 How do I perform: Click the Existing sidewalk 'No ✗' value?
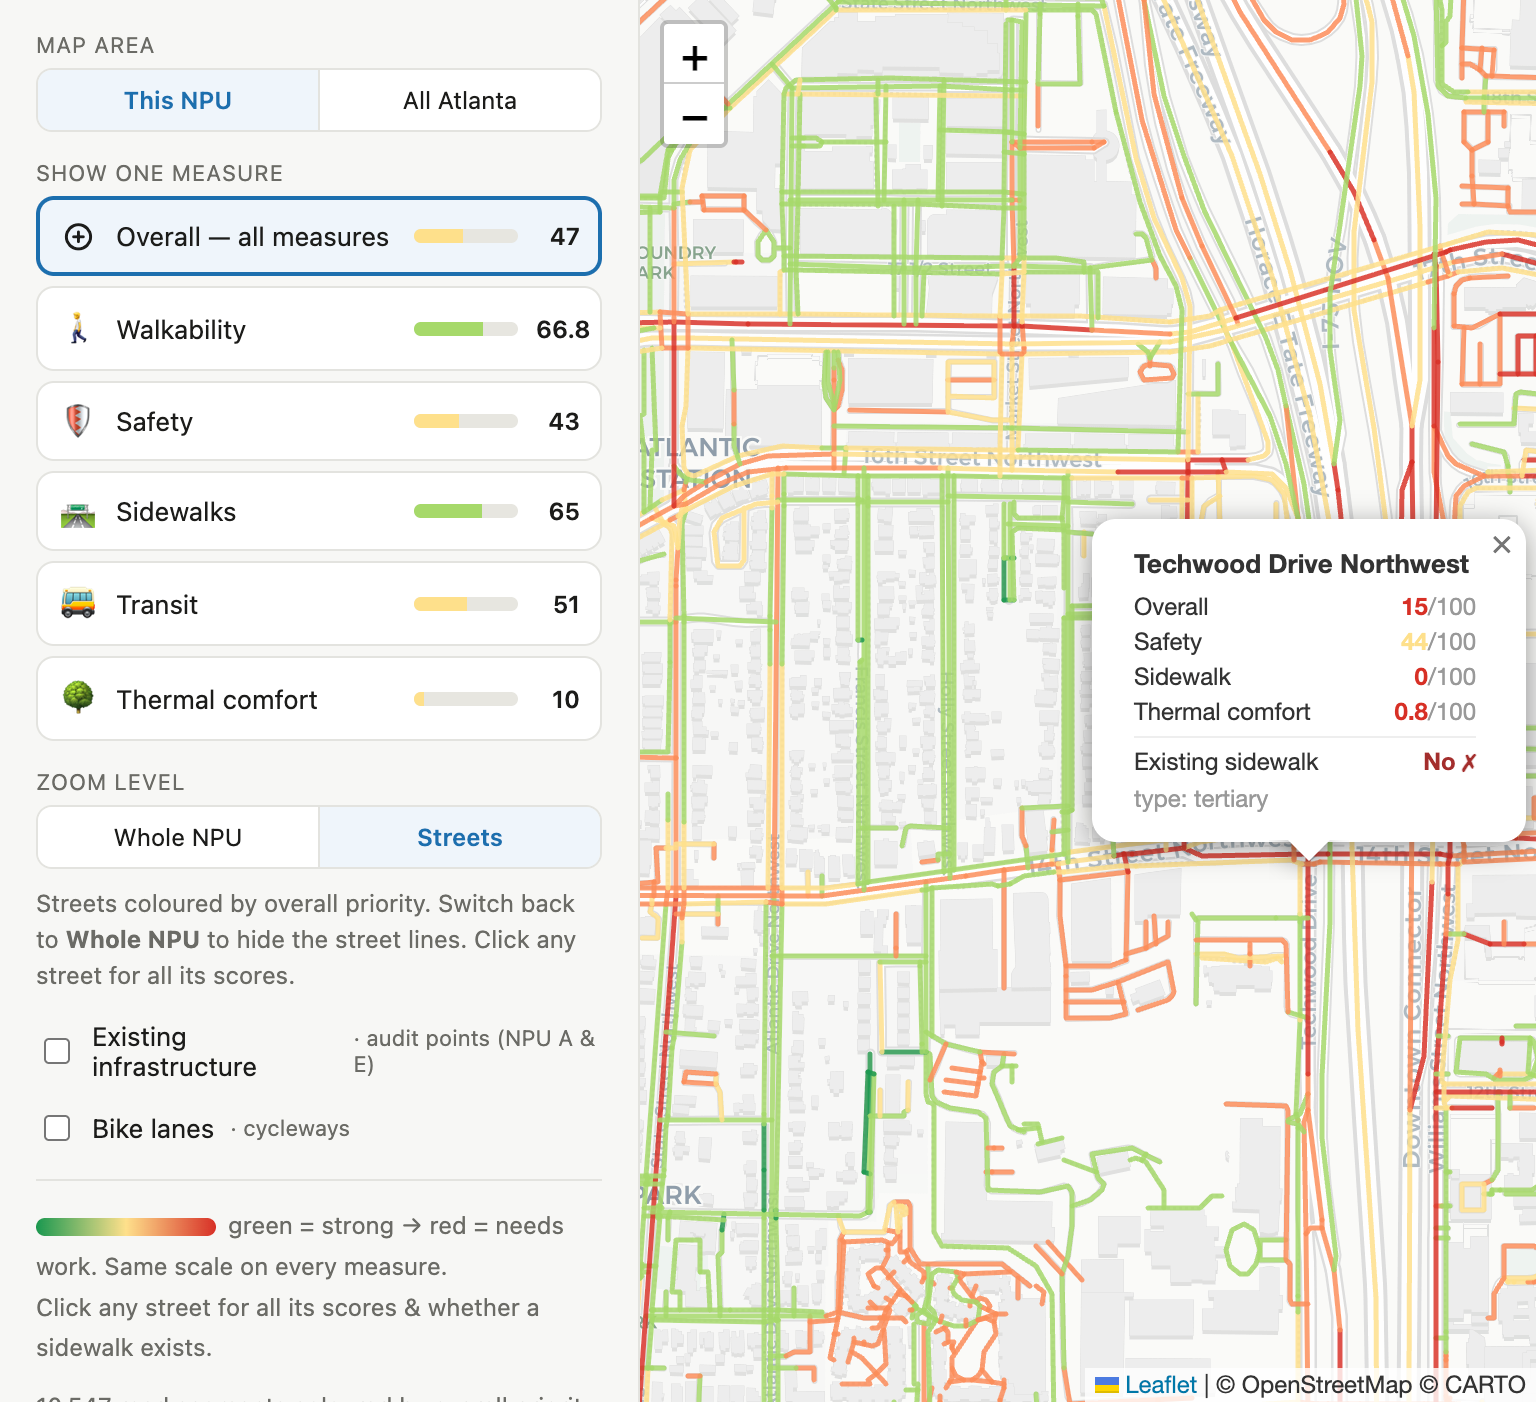click(x=1450, y=762)
